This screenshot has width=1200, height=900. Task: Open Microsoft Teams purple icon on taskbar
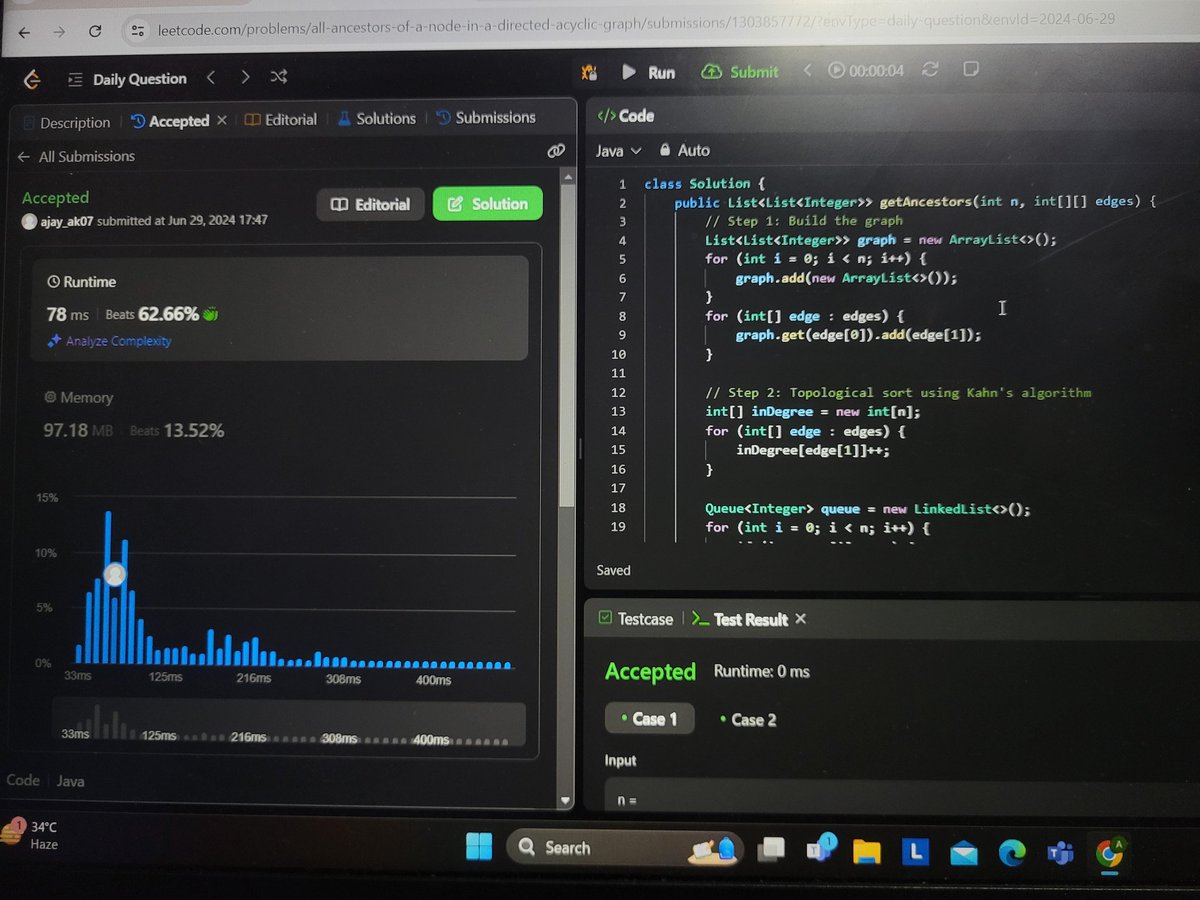1060,853
